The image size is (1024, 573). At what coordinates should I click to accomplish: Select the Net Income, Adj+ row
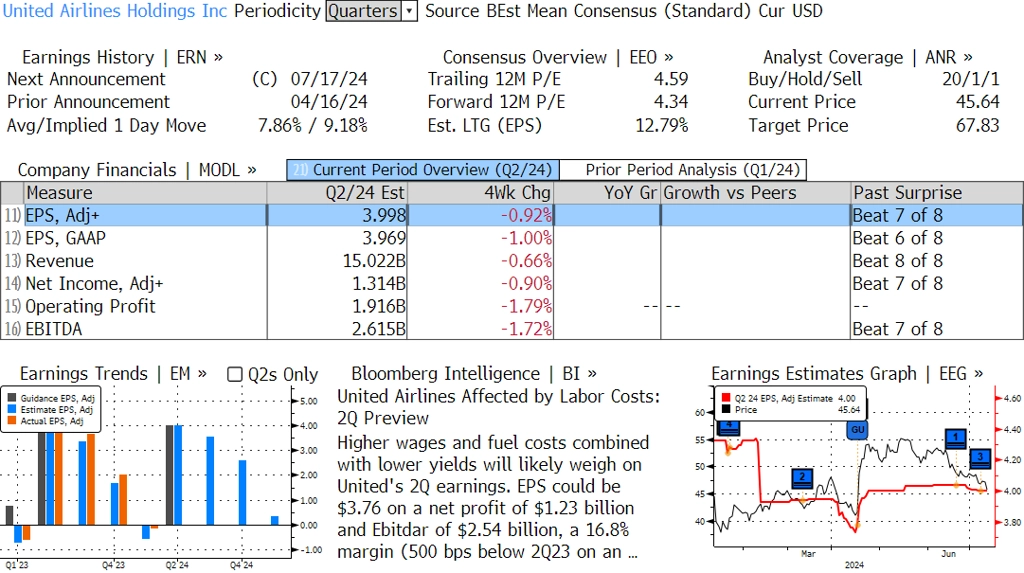coord(512,284)
